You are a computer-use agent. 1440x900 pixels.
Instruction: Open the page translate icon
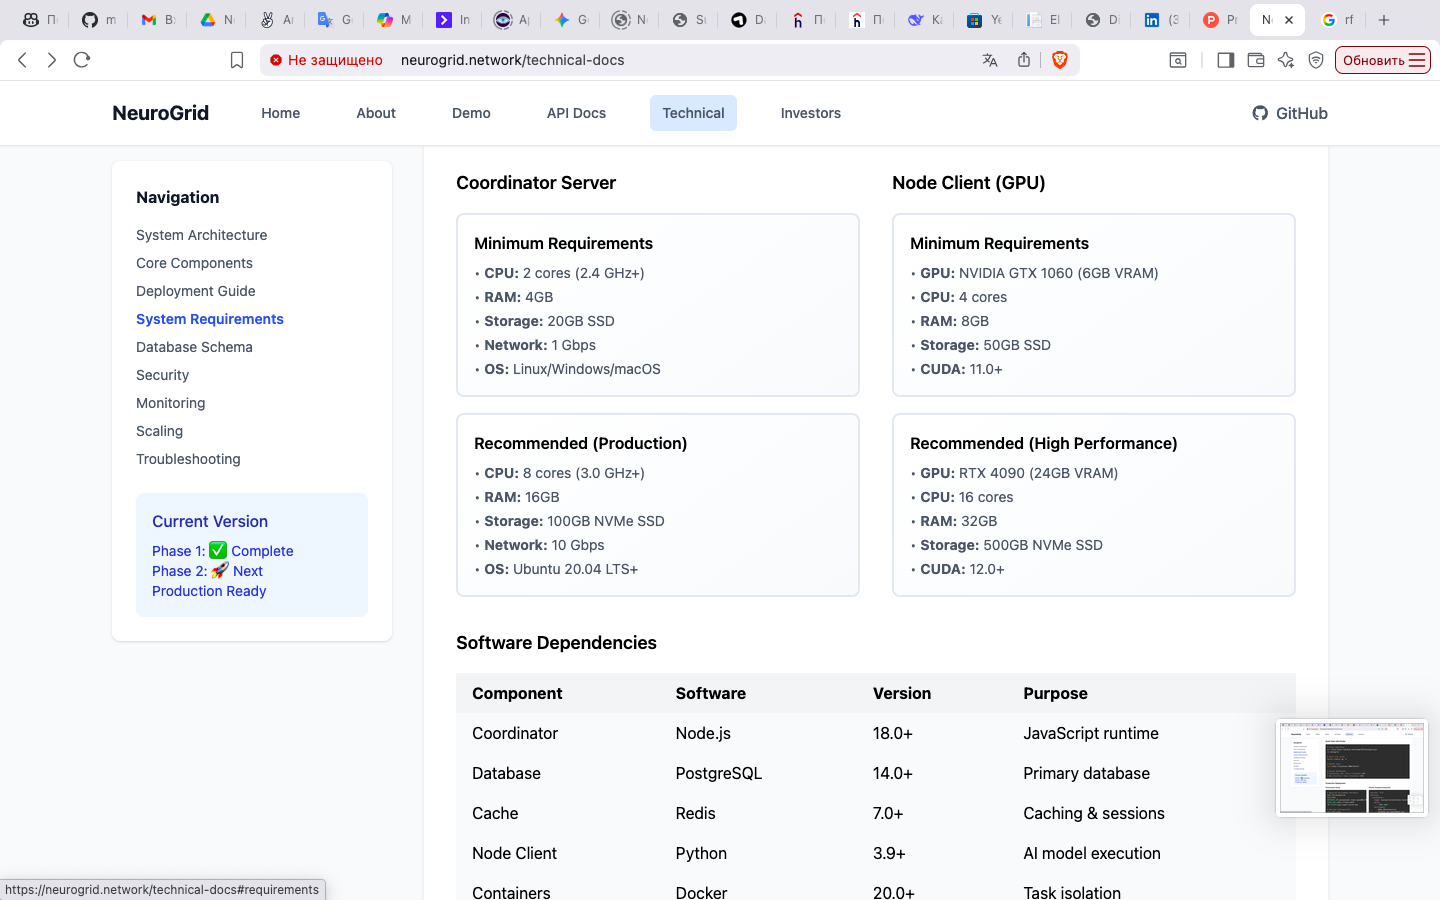[x=990, y=60]
